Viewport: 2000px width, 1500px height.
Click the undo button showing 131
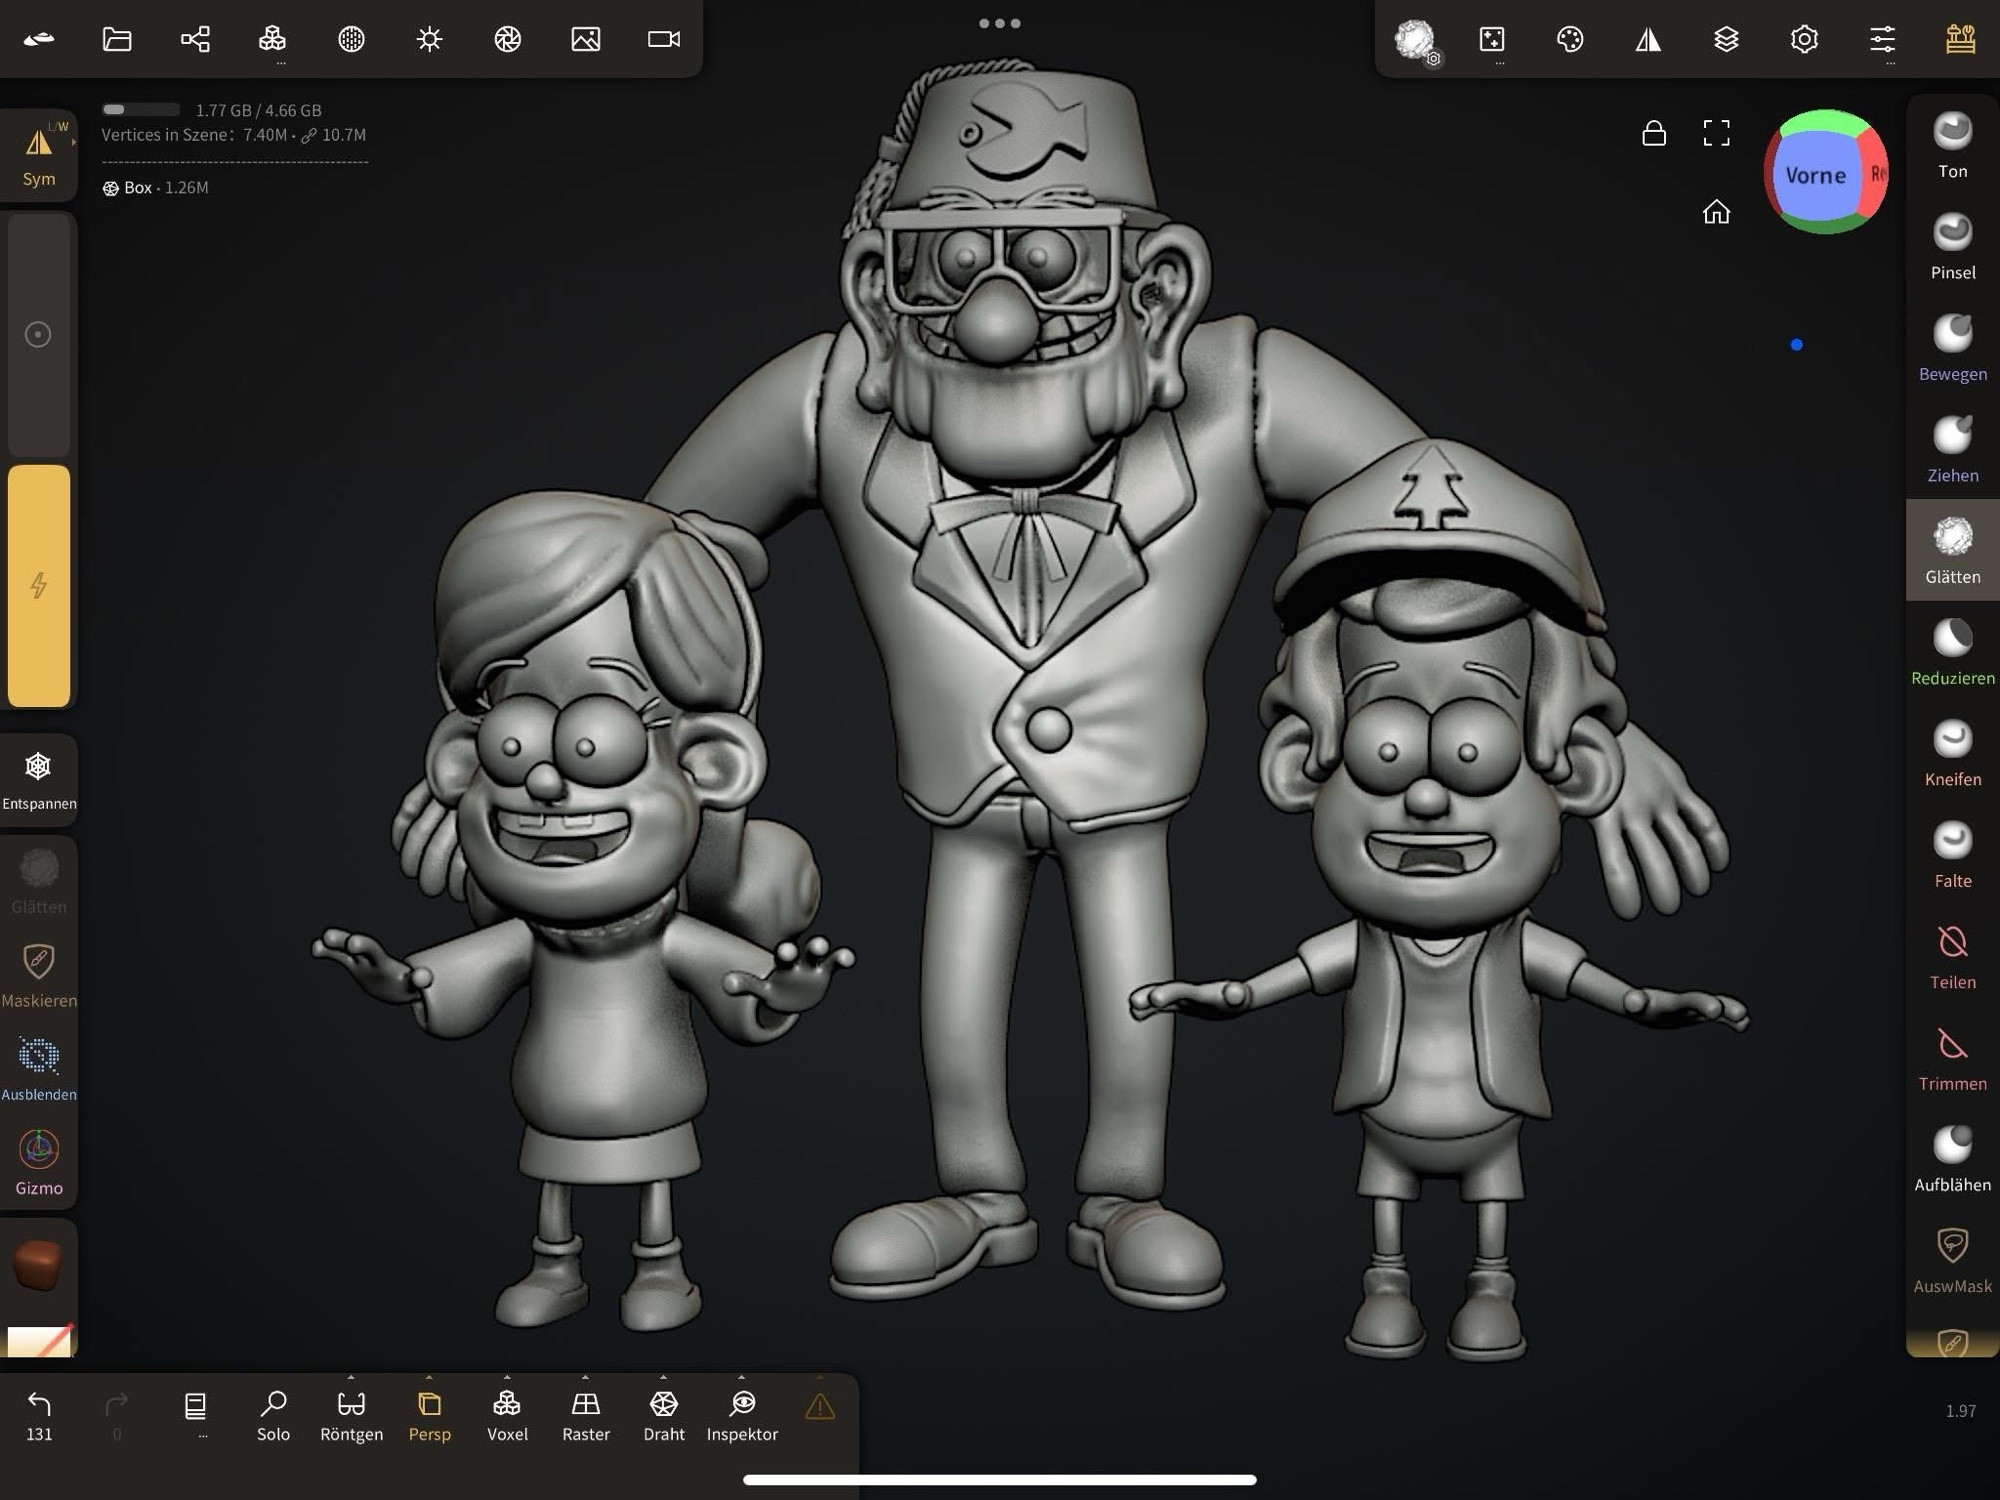pos(39,1416)
